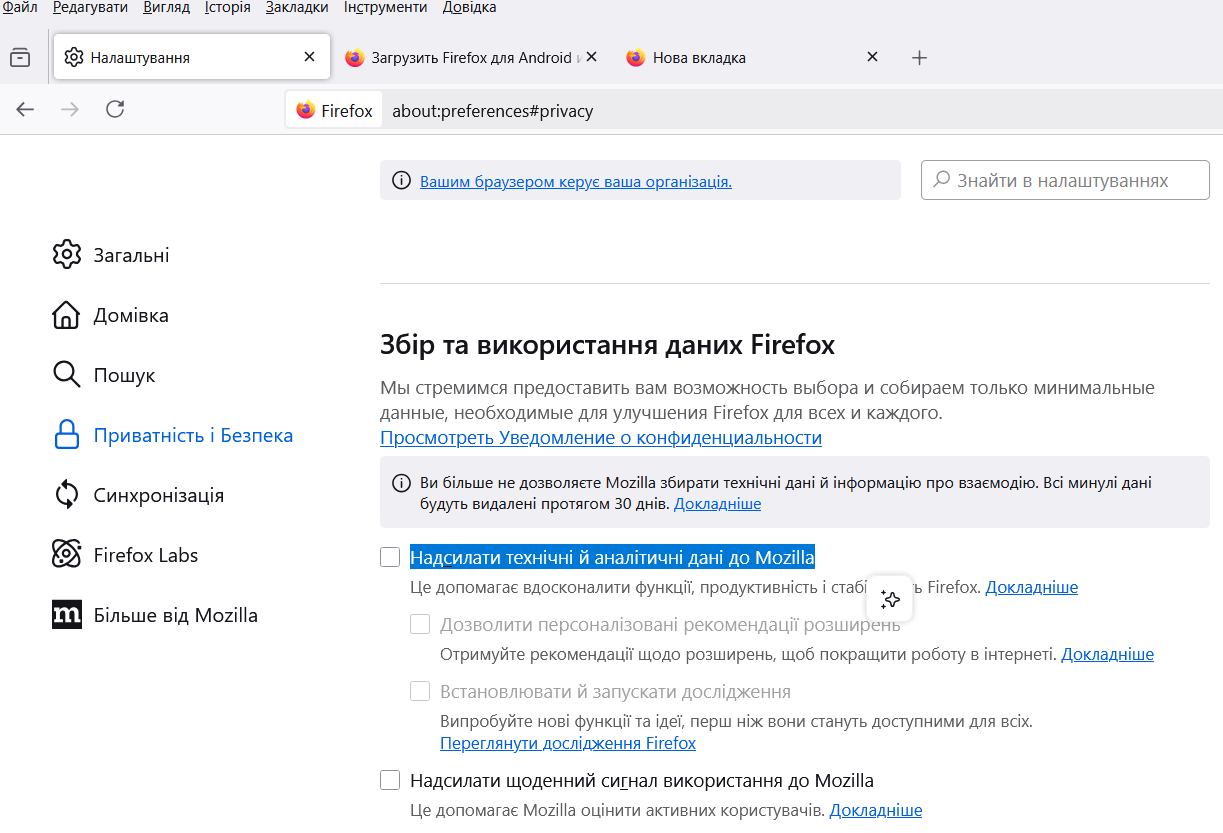This screenshot has width=1223, height=833.
Task: Click Докладніше link about extension recommendations
Action: click(x=1107, y=654)
